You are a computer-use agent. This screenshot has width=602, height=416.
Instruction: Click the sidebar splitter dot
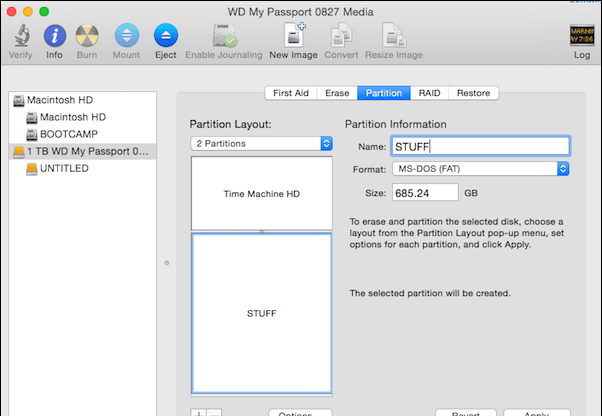[x=167, y=263]
